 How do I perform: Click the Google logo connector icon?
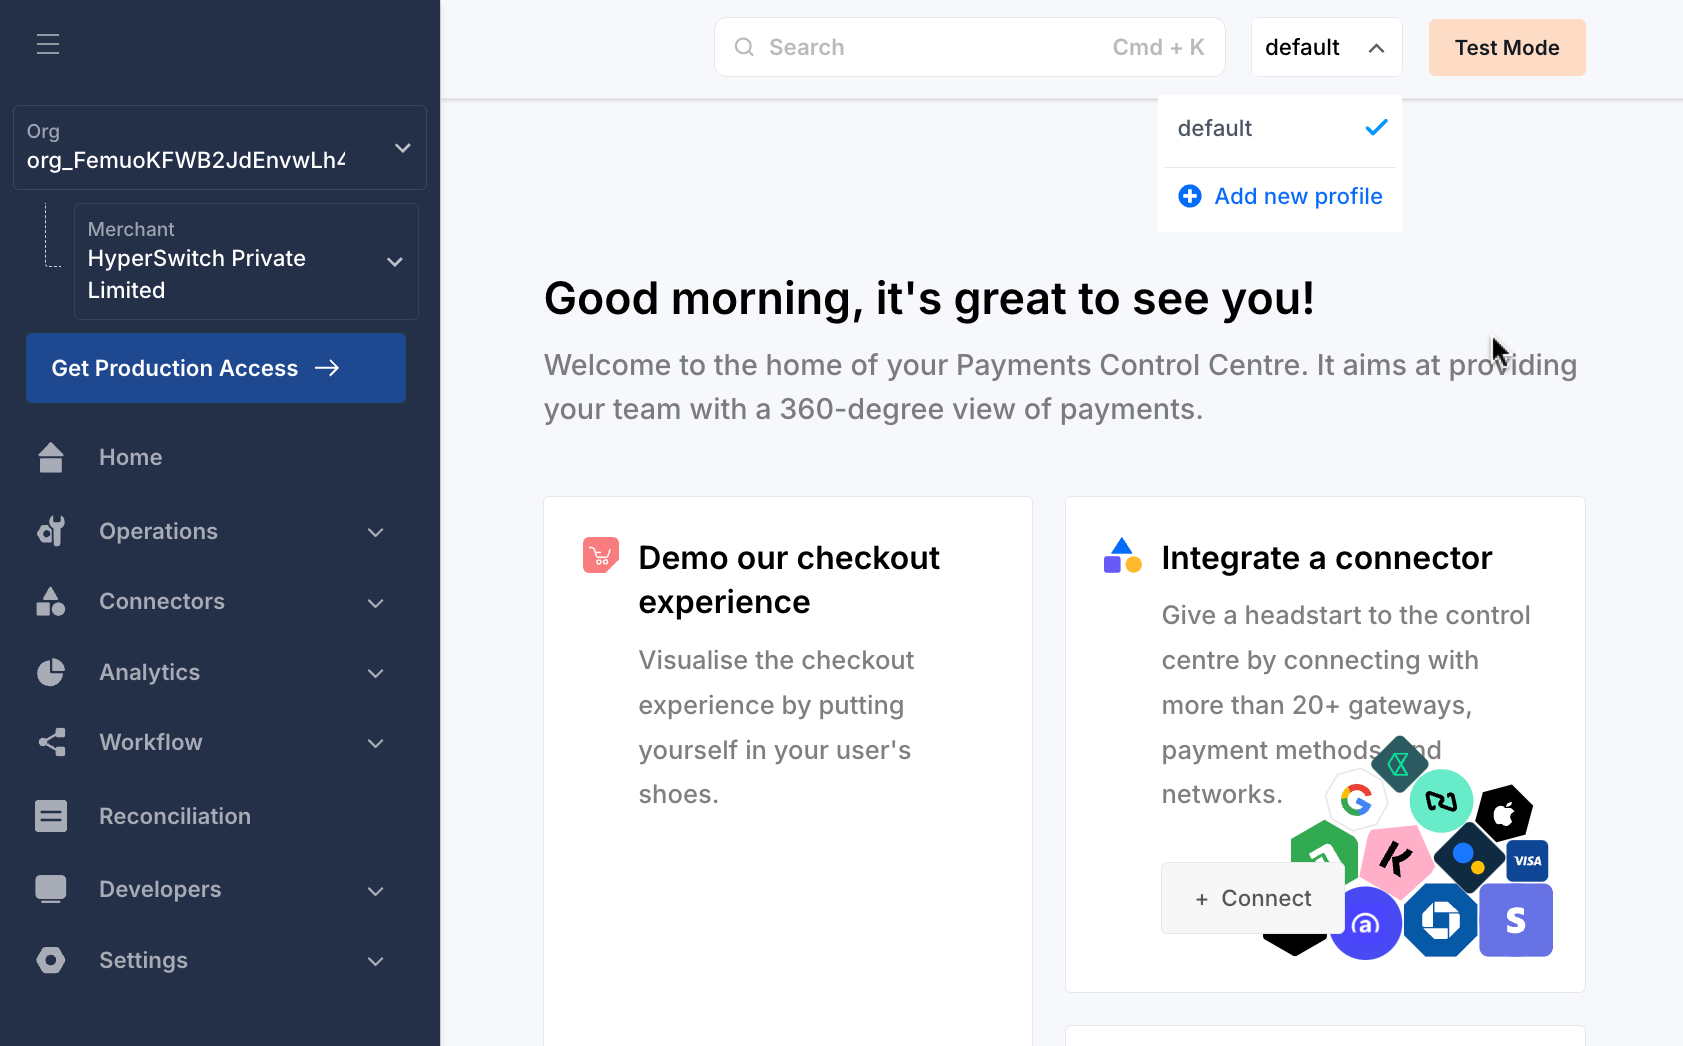coord(1356,800)
